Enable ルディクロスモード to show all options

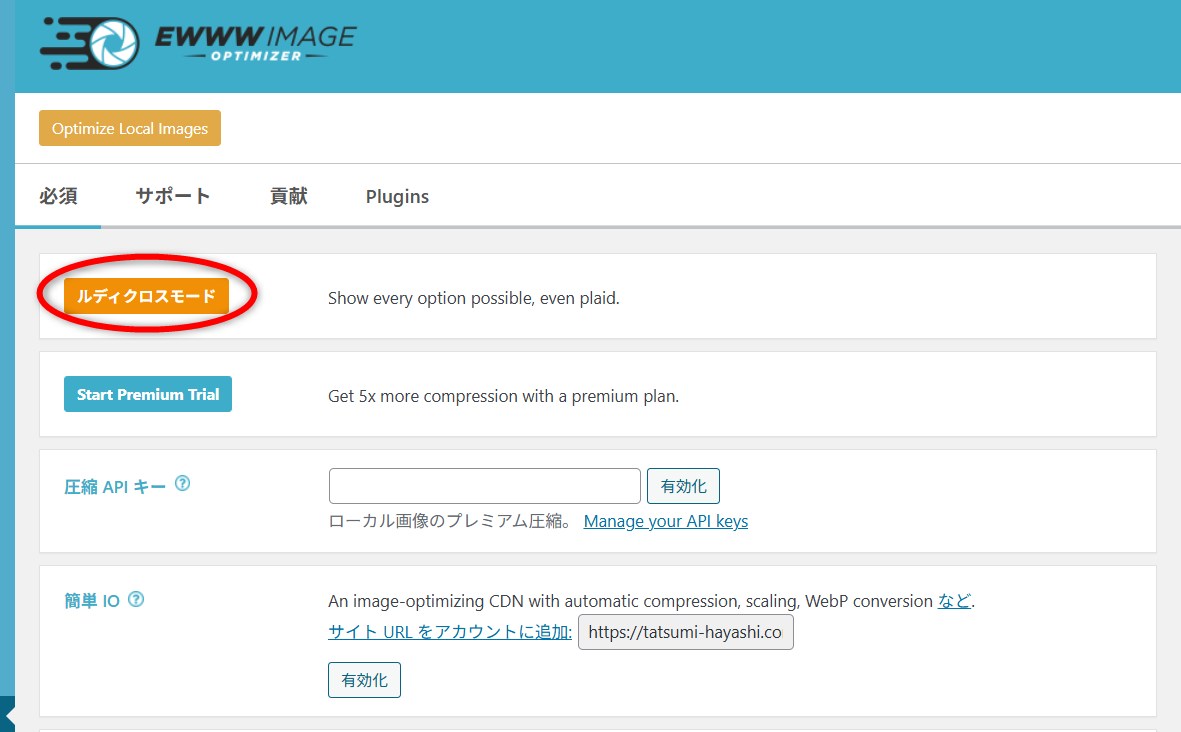coord(146,295)
